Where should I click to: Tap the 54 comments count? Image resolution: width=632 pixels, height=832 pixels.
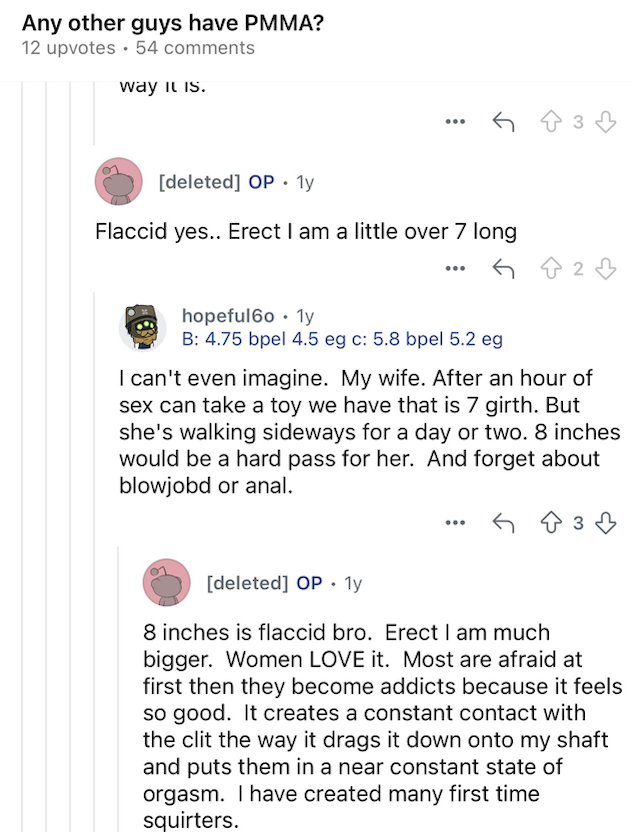coord(195,48)
